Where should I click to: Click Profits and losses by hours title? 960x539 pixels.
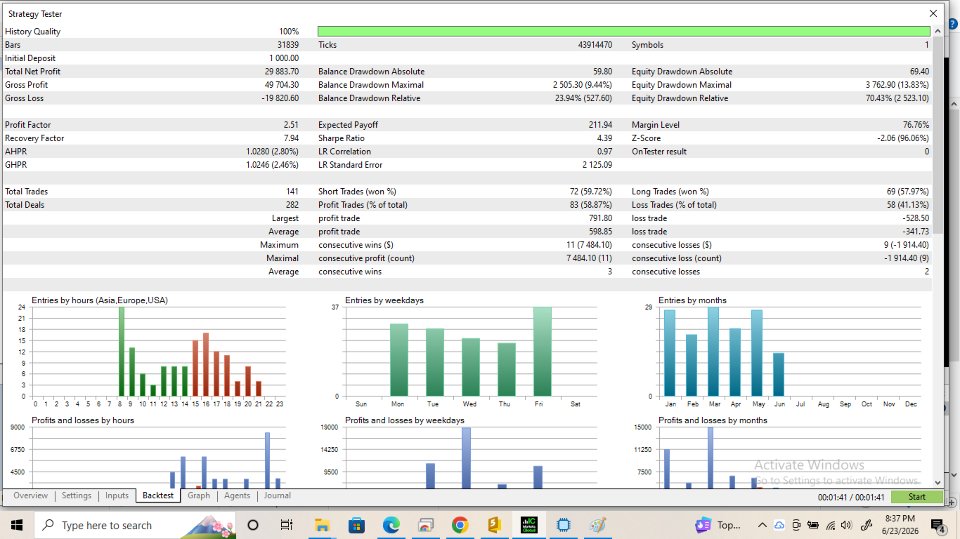coord(83,420)
